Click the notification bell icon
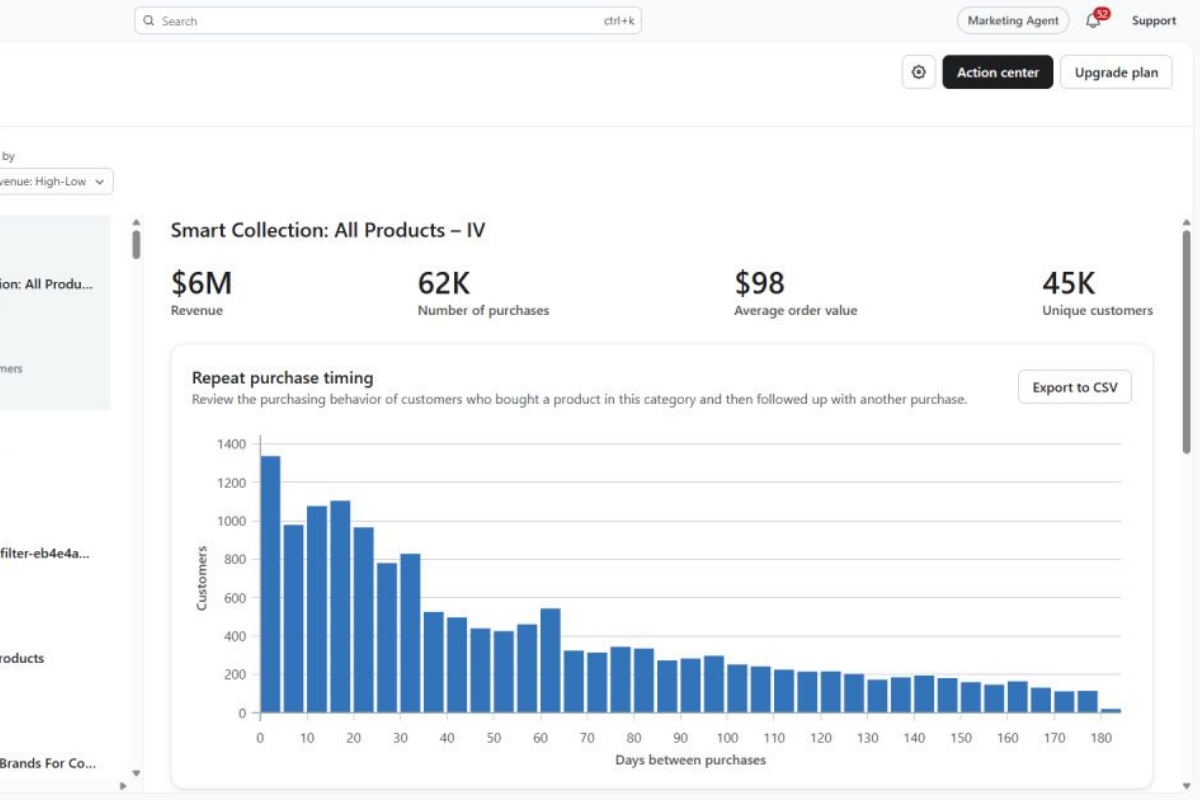 click(x=1092, y=21)
